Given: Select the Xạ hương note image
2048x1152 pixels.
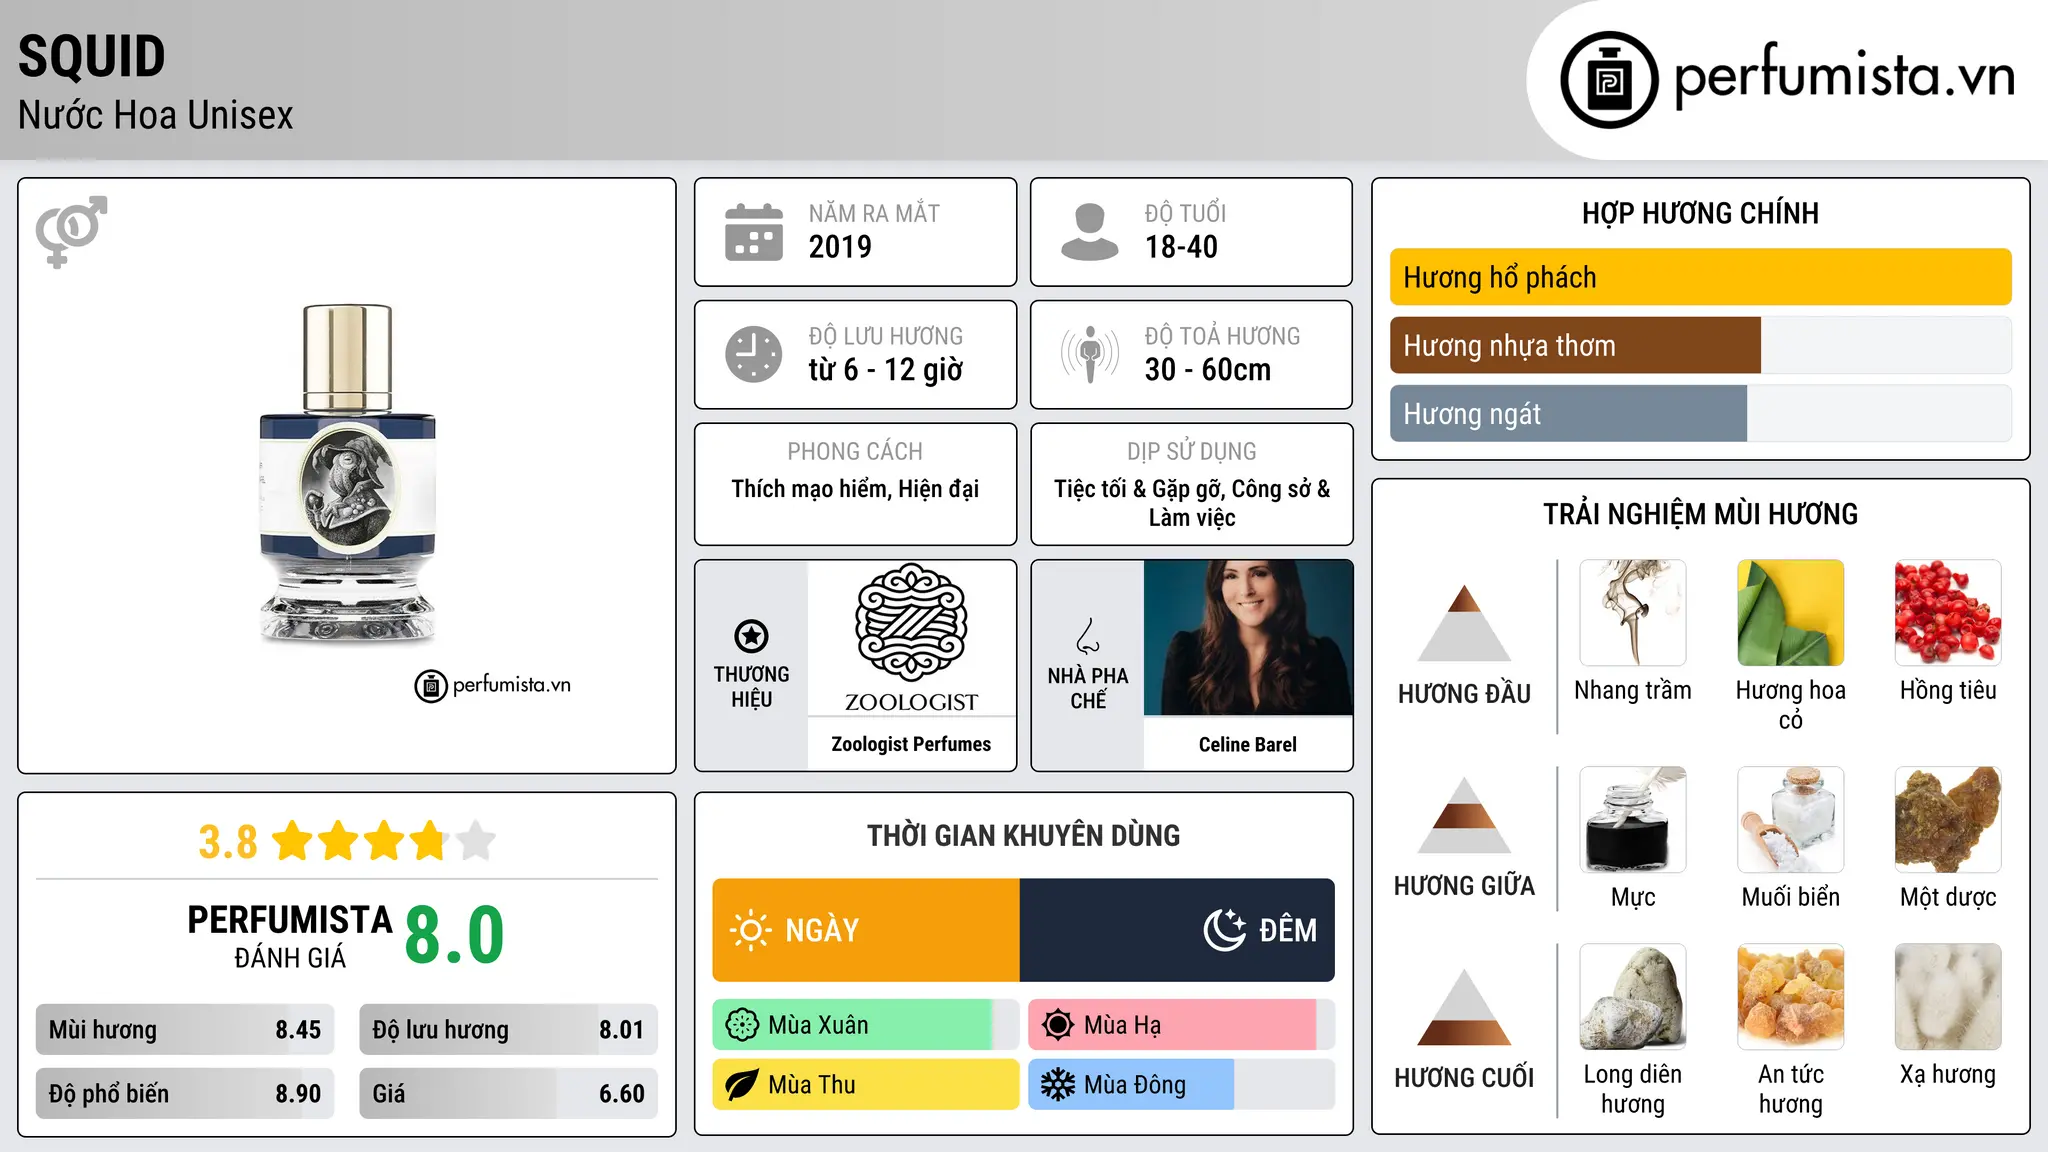Looking at the screenshot, I should 1948,997.
